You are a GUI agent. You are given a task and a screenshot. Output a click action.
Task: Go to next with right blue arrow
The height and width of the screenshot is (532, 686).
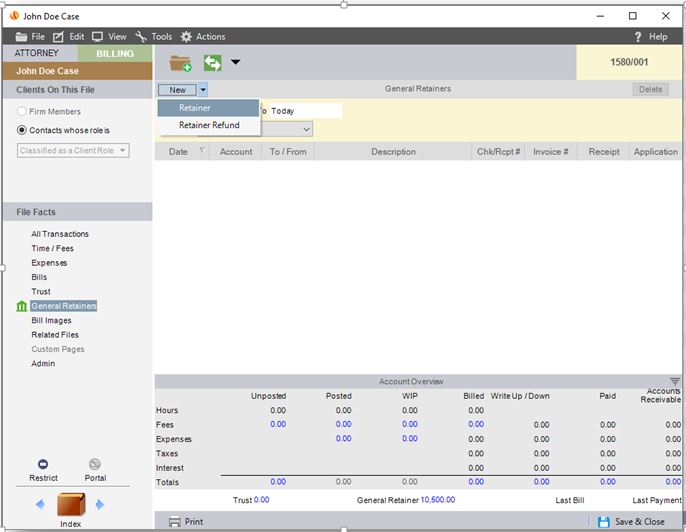click(x=100, y=504)
